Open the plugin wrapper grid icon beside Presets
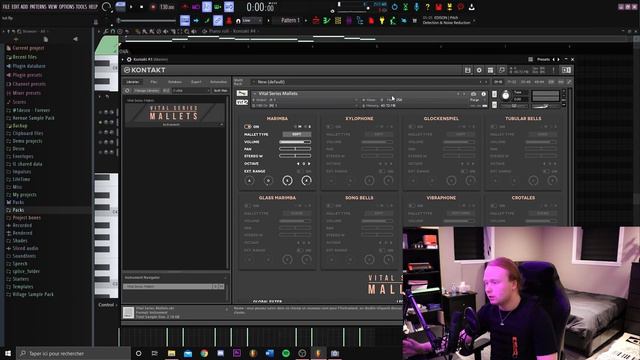The height and width of the screenshot is (360, 640). click(x=530, y=60)
